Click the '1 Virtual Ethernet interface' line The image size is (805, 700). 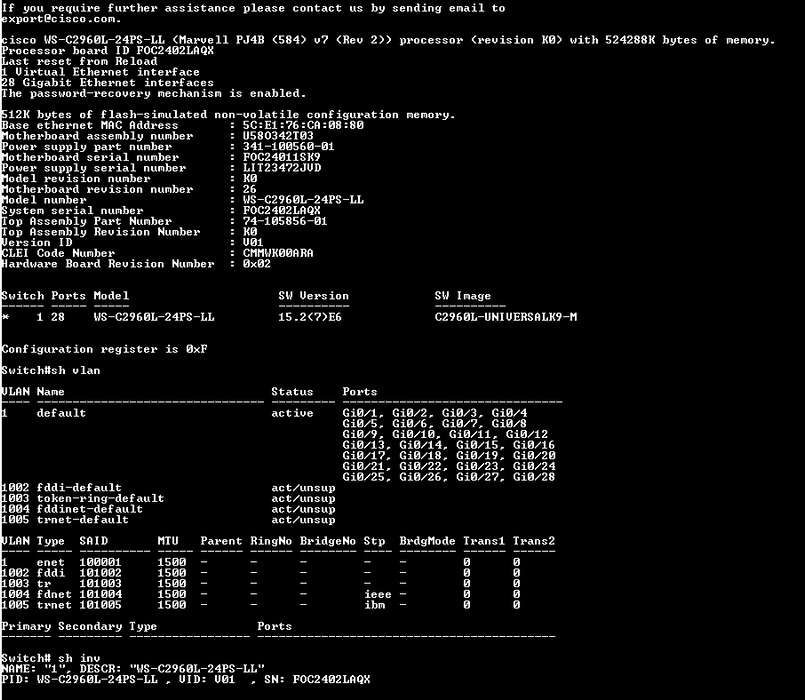point(101,72)
